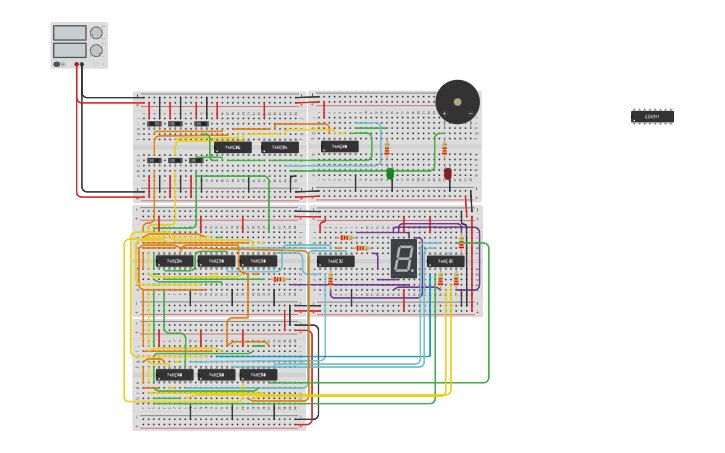The height and width of the screenshot is (453, 725).
Task: Click the power supply lower knob
Action: point(96,50)
